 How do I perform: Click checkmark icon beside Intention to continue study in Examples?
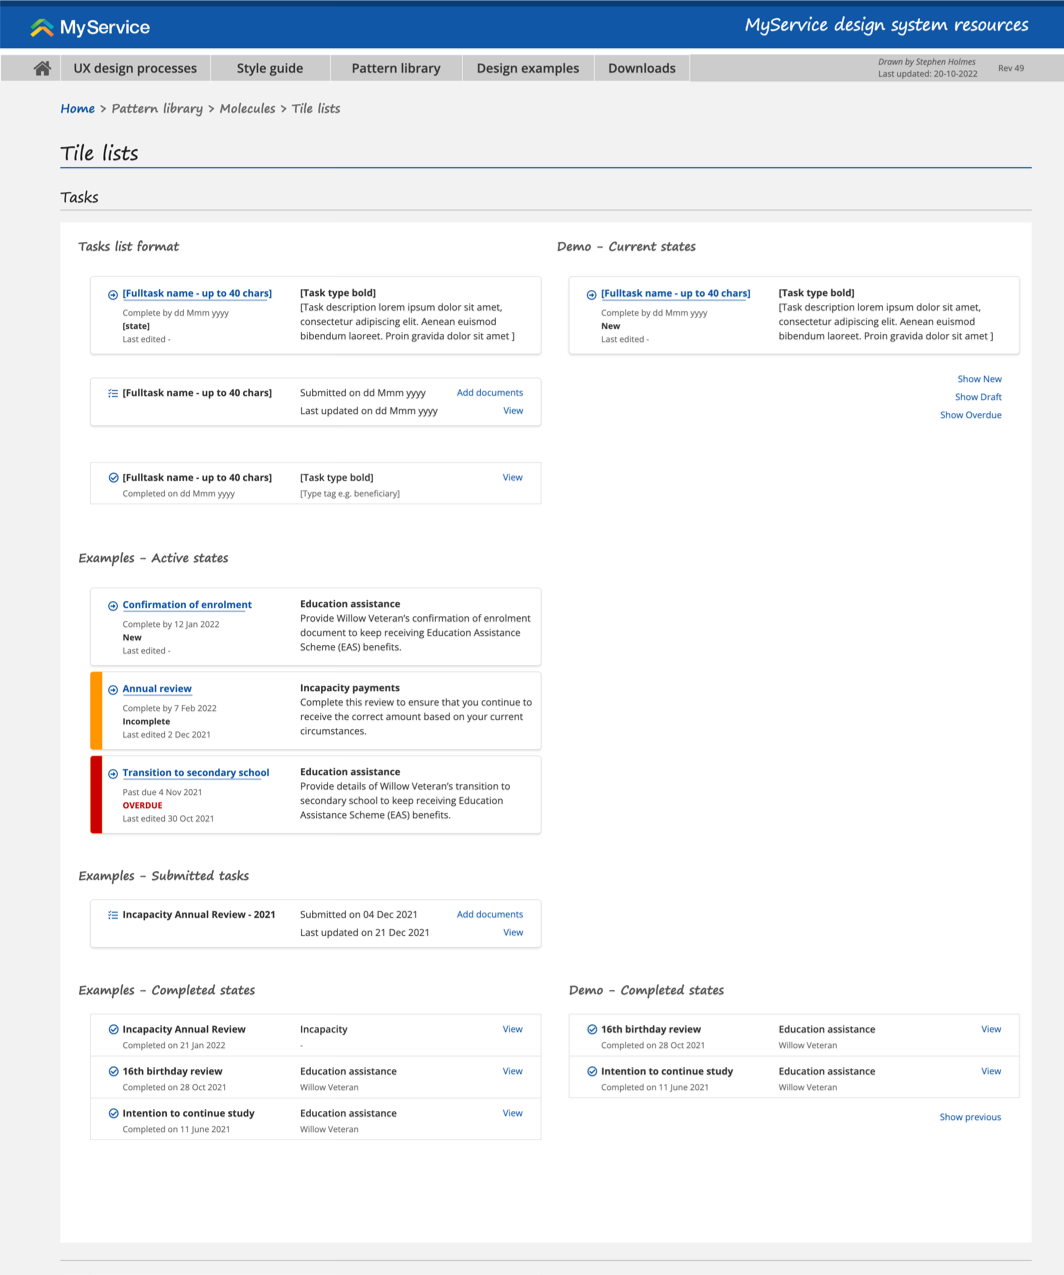pyautogui.click(x=113, y=1113)
